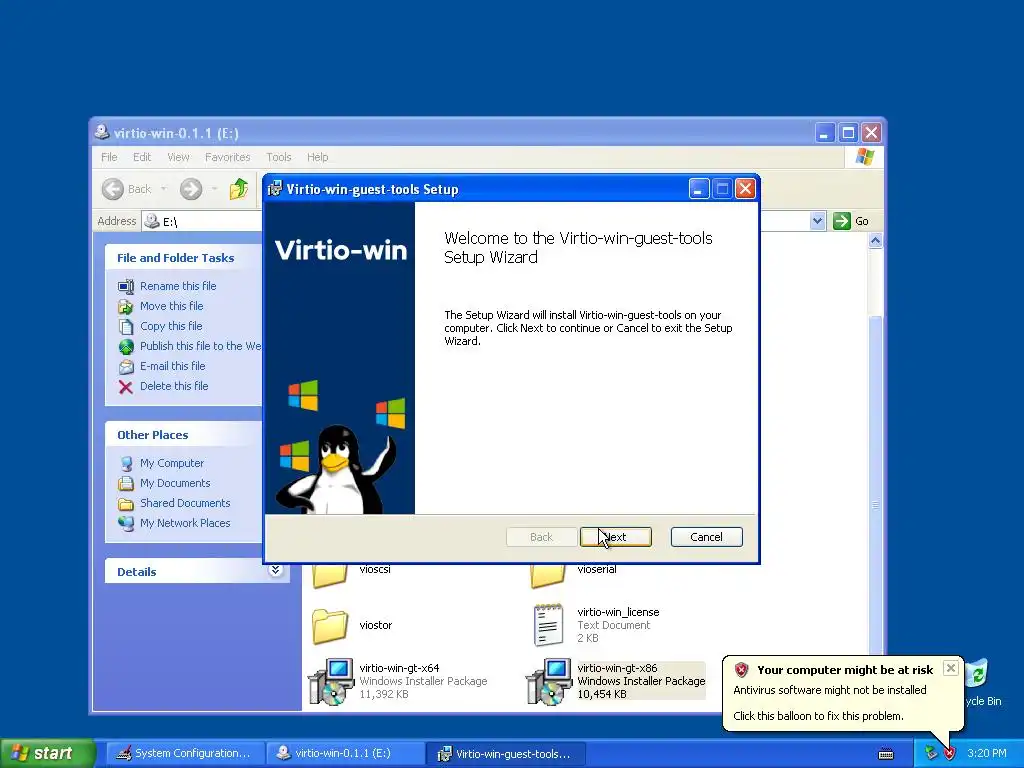Image resolution: width=1024 pixels, height=768 pixels.
Task: Collapse the File and Folder Tasks header
Action: [x=183, y=258]
